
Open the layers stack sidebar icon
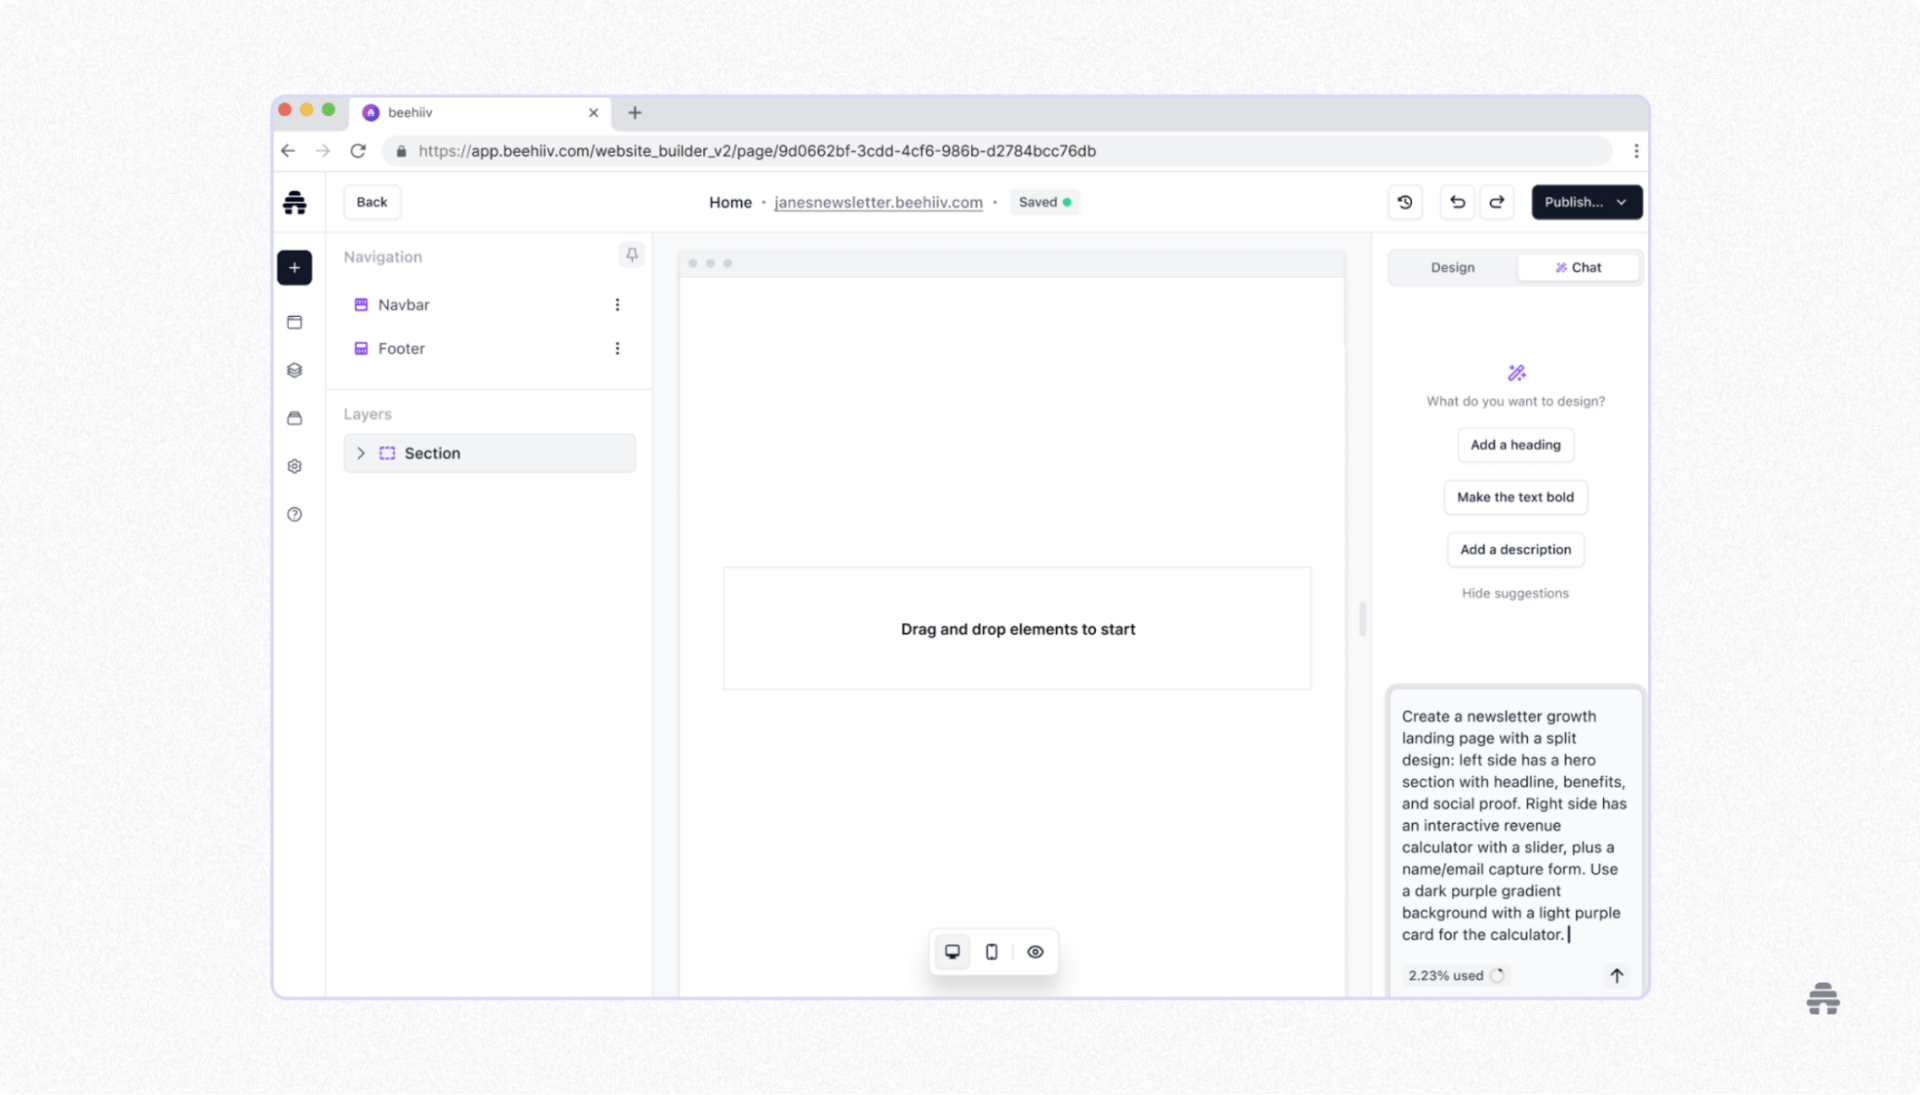(x=294, y=370)
